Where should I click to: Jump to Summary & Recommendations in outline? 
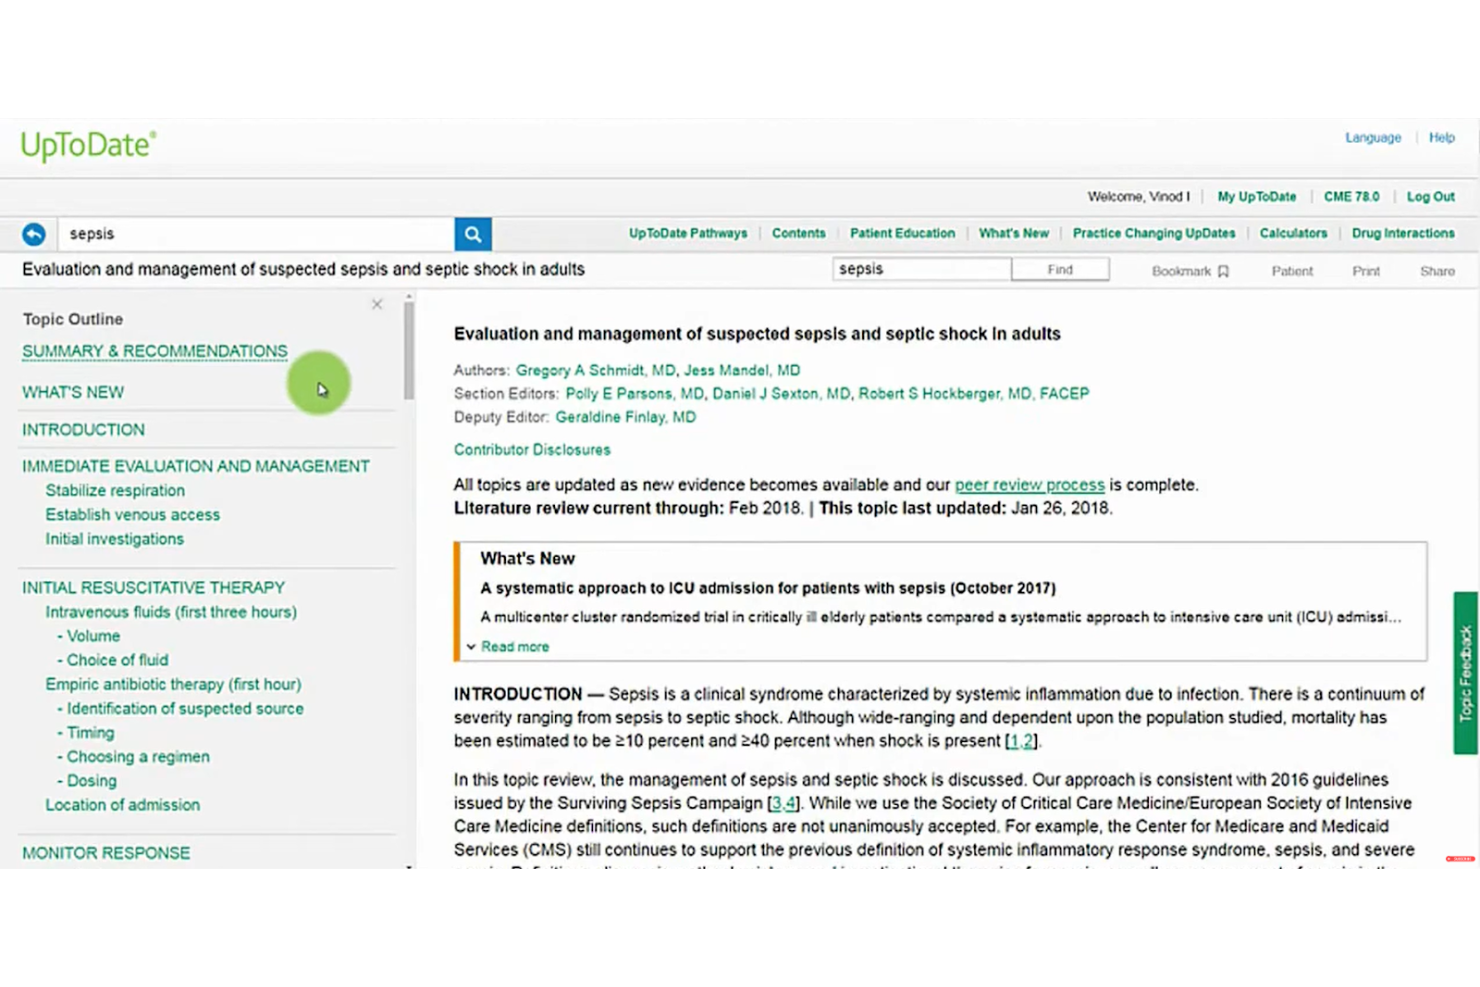[x=155, y=351]
